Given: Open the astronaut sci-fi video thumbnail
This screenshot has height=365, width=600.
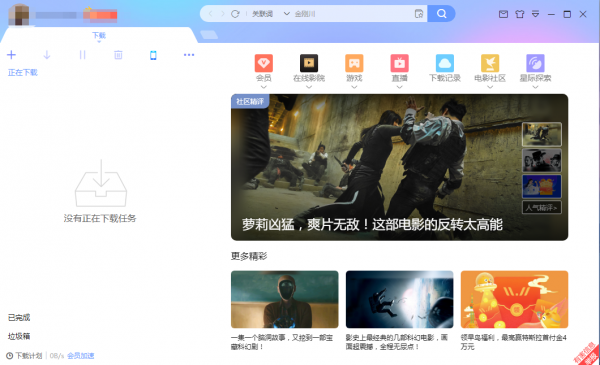Looking at the screenshot, I should coord(399,299).
